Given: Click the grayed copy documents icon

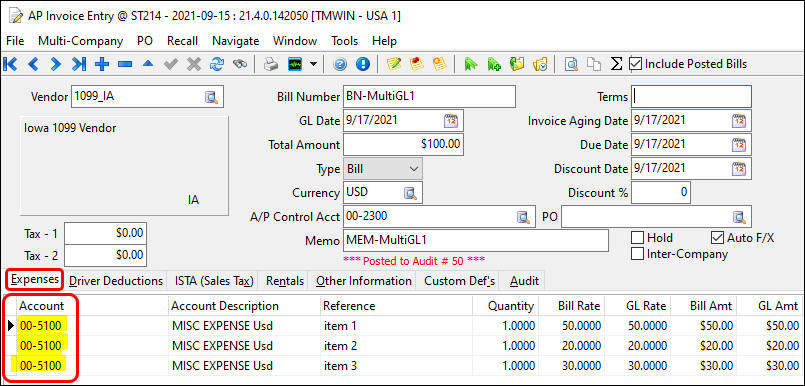Looking at the screenshot, I should 593,64.
